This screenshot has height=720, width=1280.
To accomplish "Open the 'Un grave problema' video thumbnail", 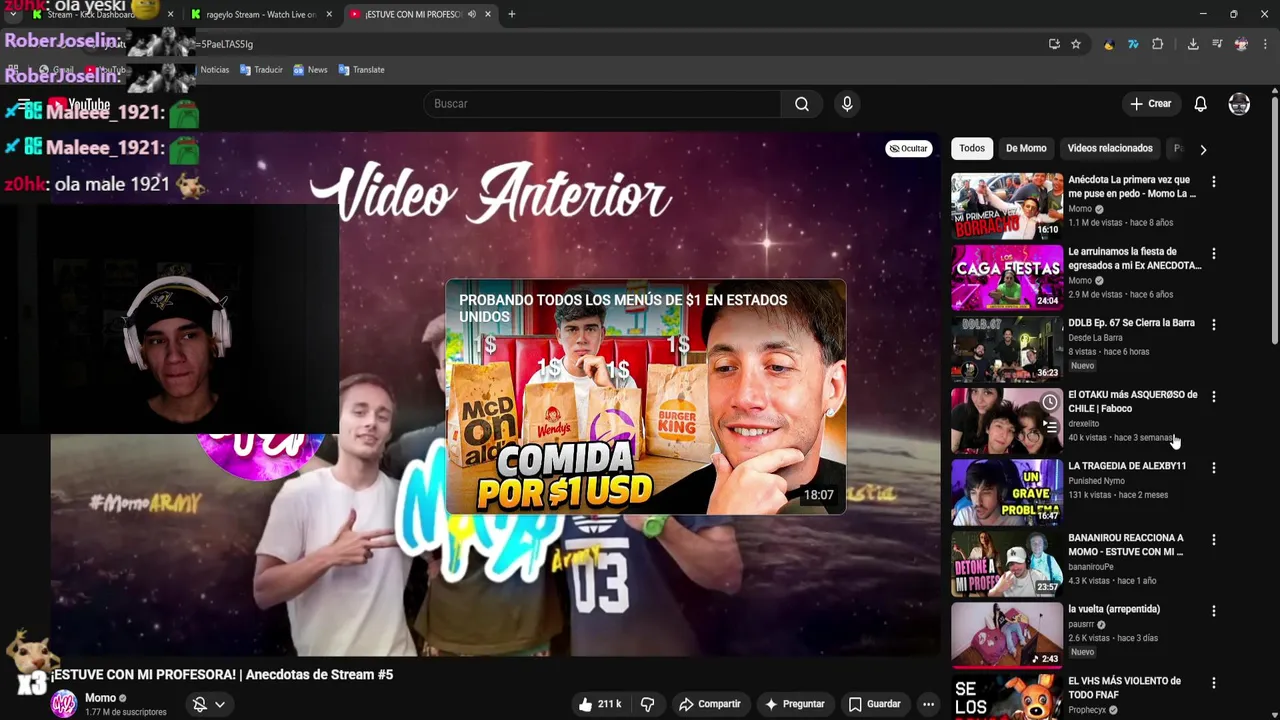I will (1007, 492).
